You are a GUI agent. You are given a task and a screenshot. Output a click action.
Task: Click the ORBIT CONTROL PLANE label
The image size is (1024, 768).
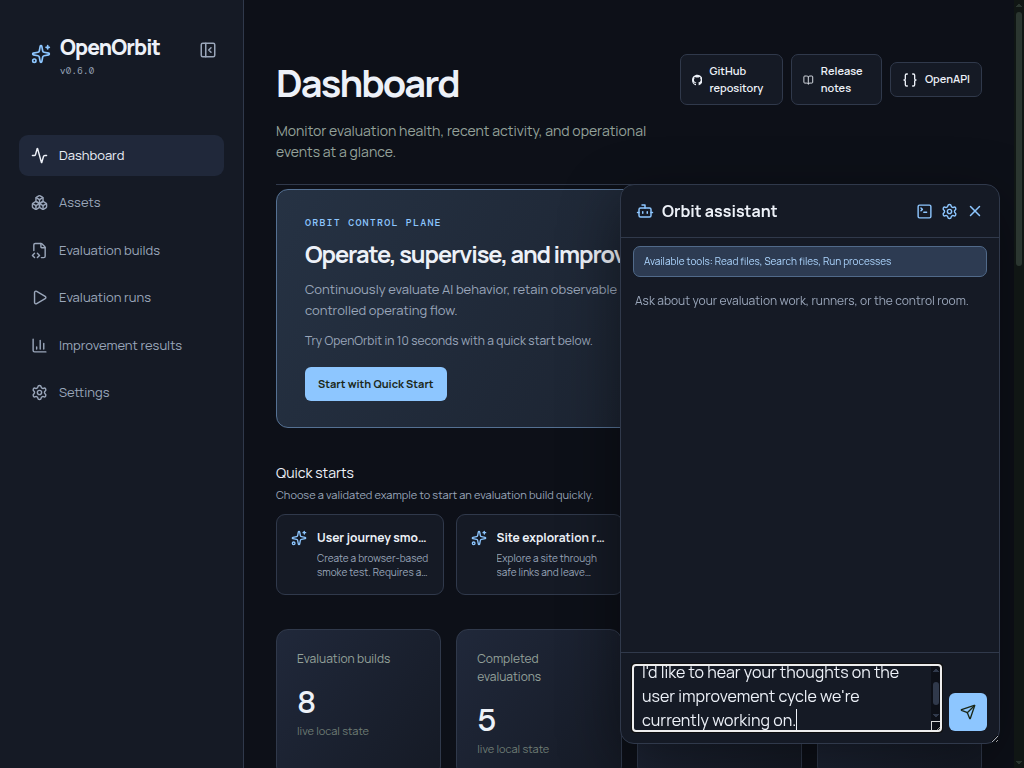click(x=373, y=223)
